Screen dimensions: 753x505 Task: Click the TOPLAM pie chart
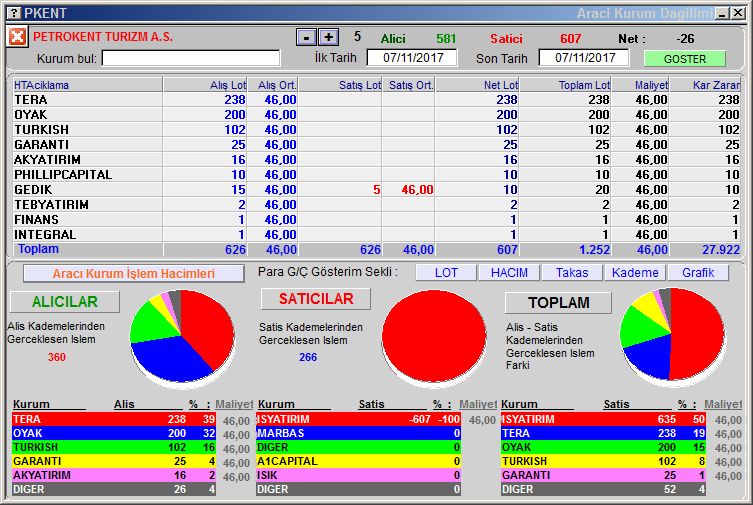(672, 335)
